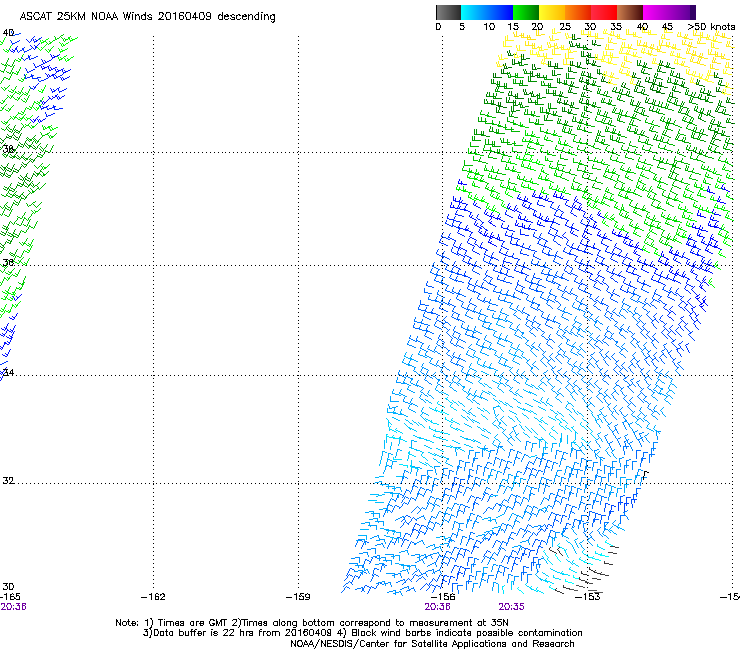
Task: Click the longitude label '-156'
Action: (443, 597)
